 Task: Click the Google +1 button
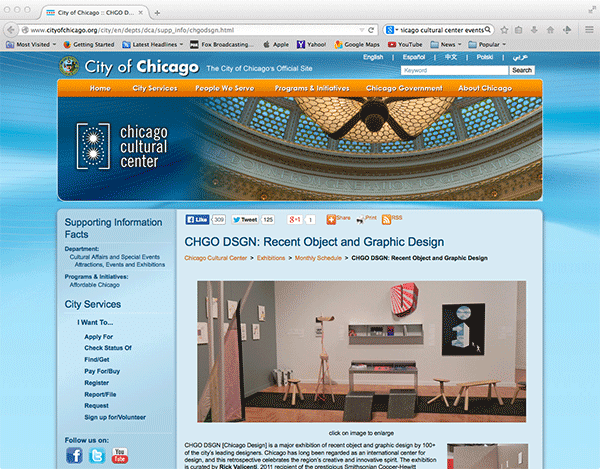(x=295, y=220)
